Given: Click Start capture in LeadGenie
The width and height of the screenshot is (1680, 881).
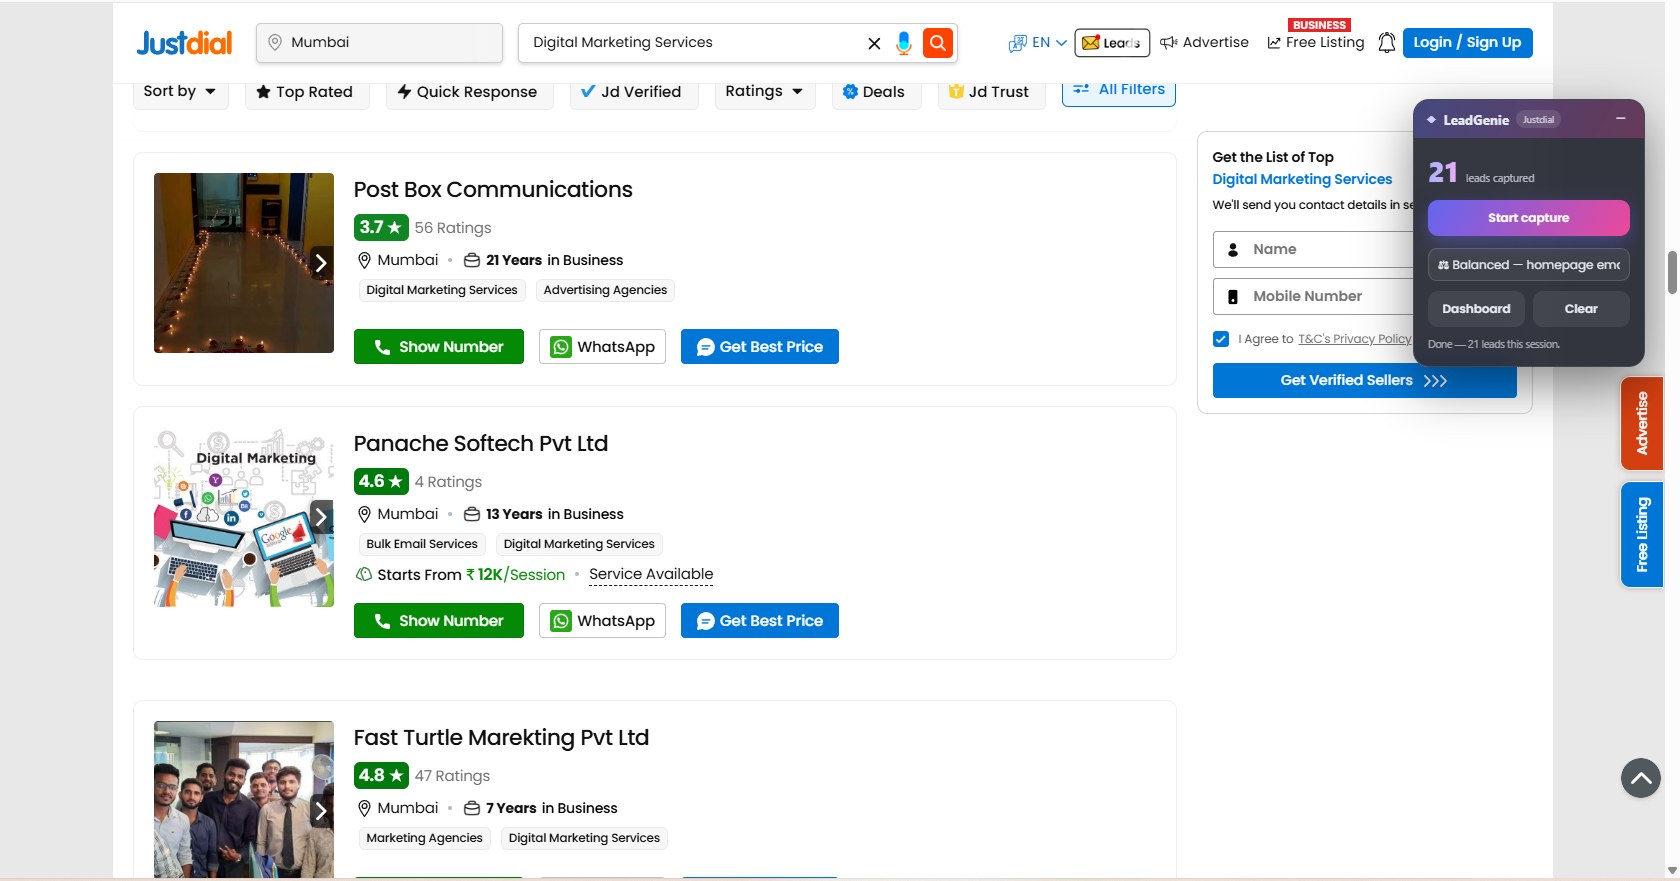Looking at the screenshot, I should tap(1528, 218).
